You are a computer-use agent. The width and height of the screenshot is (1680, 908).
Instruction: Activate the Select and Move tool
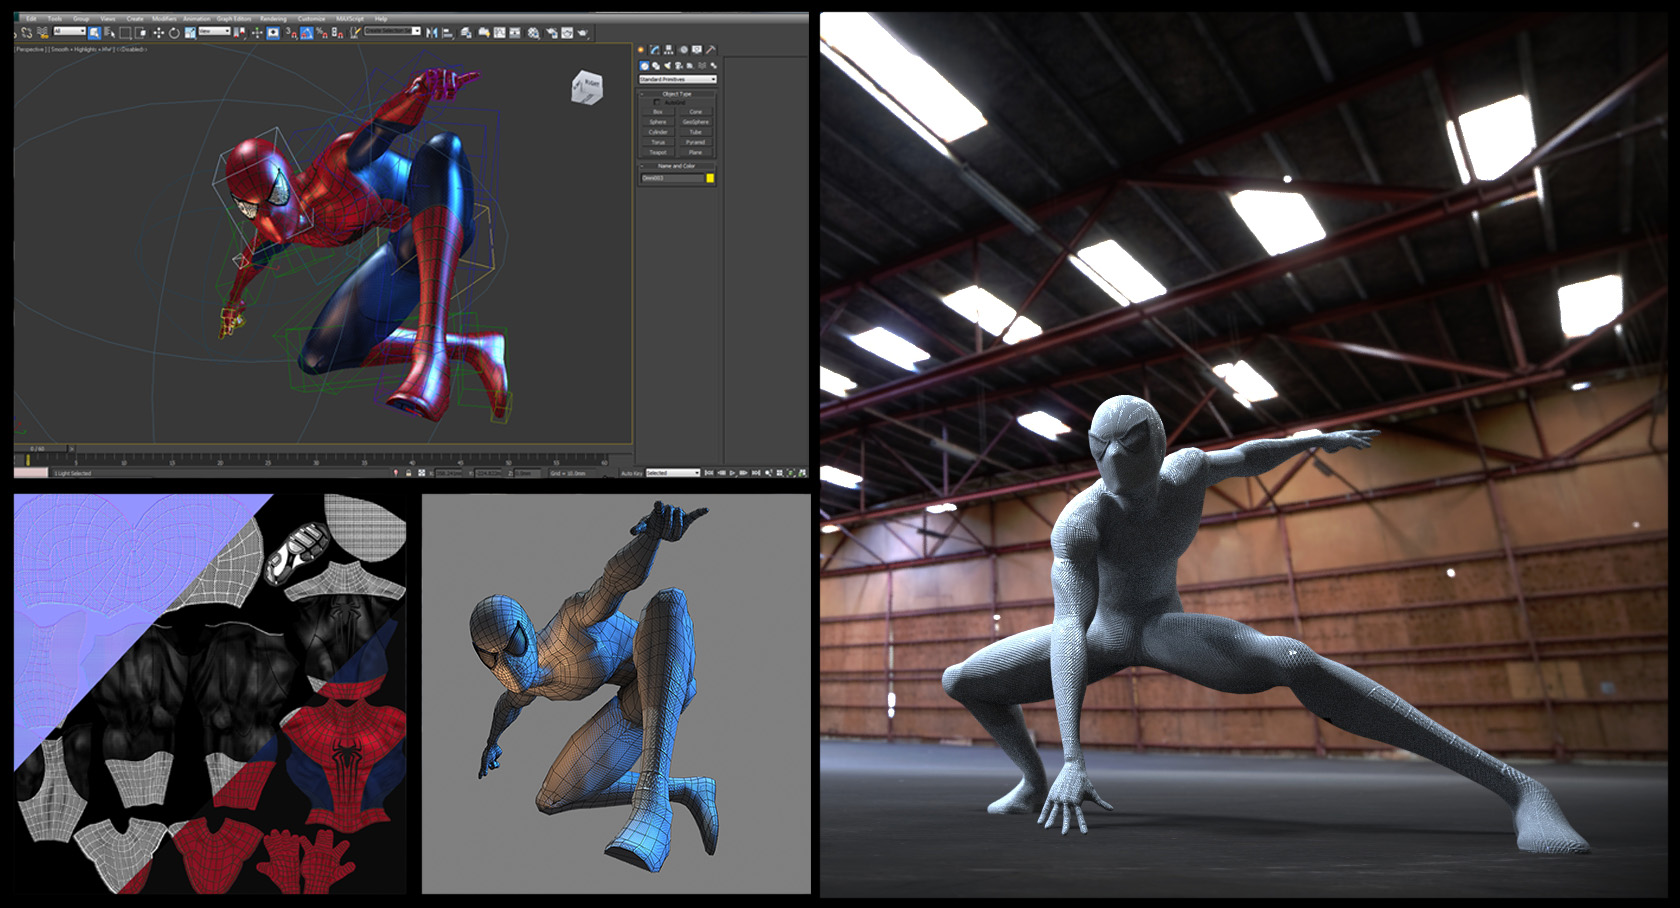(x=159, y=33)
